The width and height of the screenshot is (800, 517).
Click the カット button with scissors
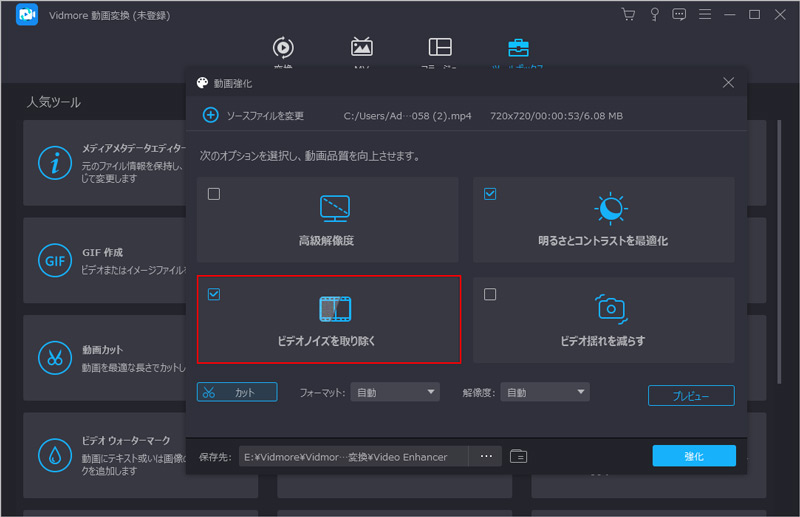coord(237,392)
